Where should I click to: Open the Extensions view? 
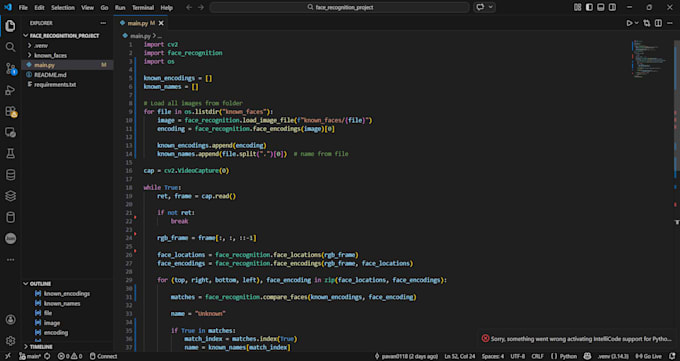10,112
